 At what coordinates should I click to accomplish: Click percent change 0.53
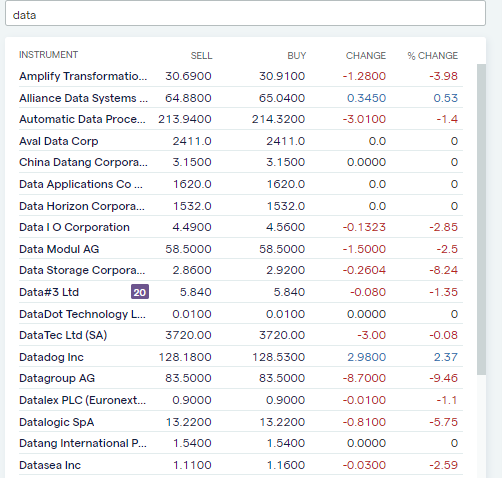pos(446,98)
